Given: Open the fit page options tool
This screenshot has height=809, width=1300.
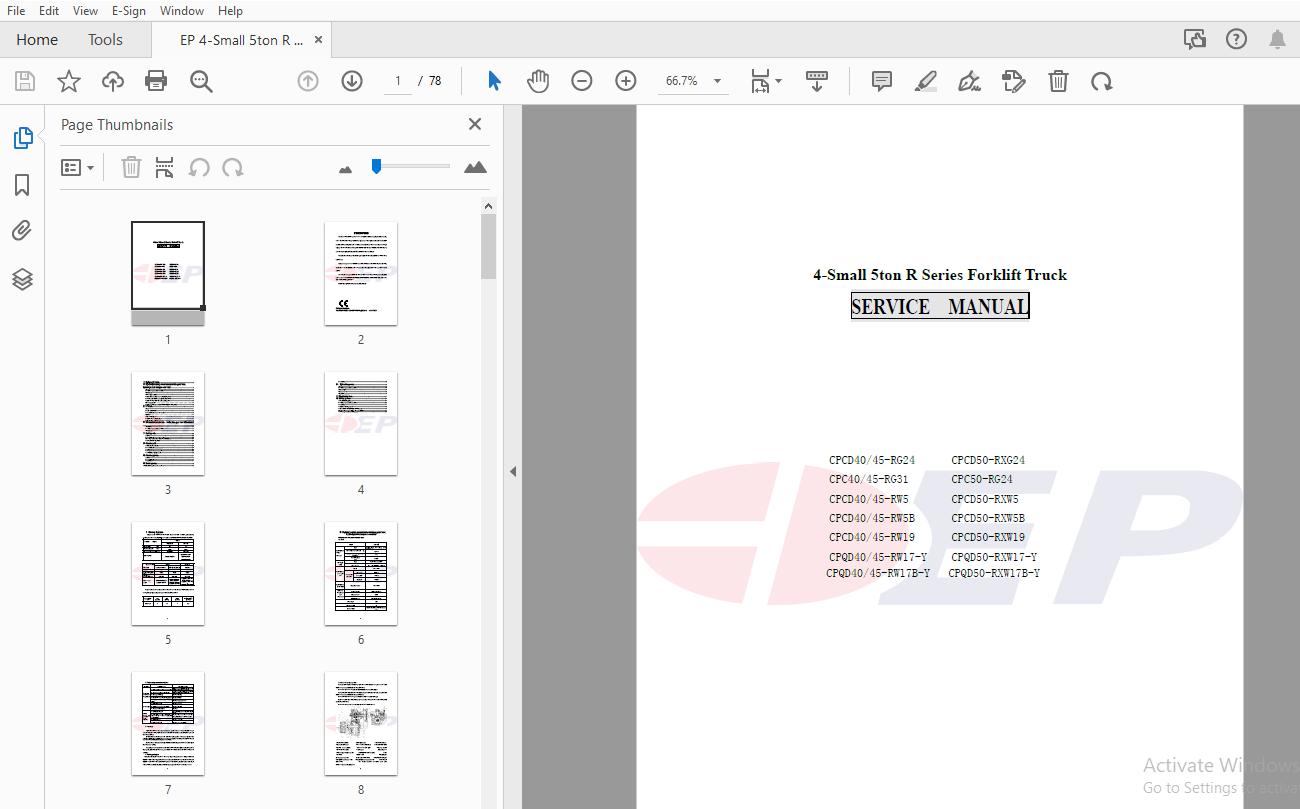Looking at the screenshot, I should (x=766, y=81).
